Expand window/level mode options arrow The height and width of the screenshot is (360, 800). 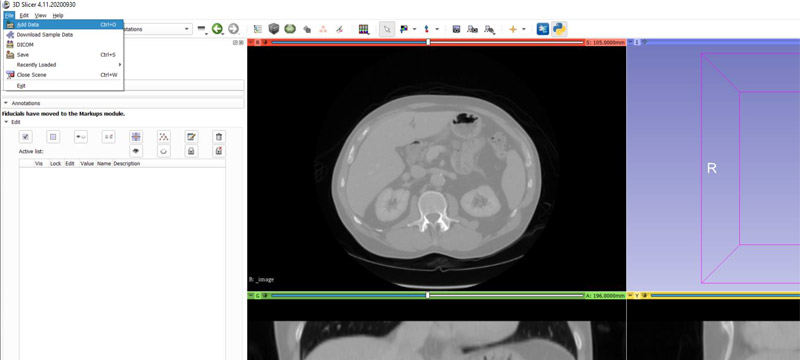pyautogui.click(x=414, y=29)
